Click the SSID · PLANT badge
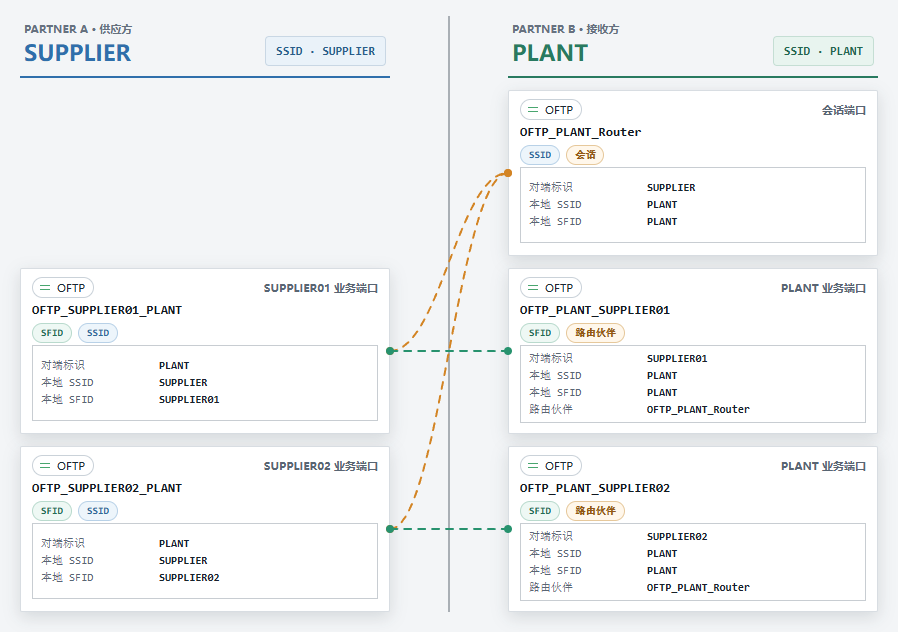The width and height of the screenshot is (898, 632). [823, 51]
